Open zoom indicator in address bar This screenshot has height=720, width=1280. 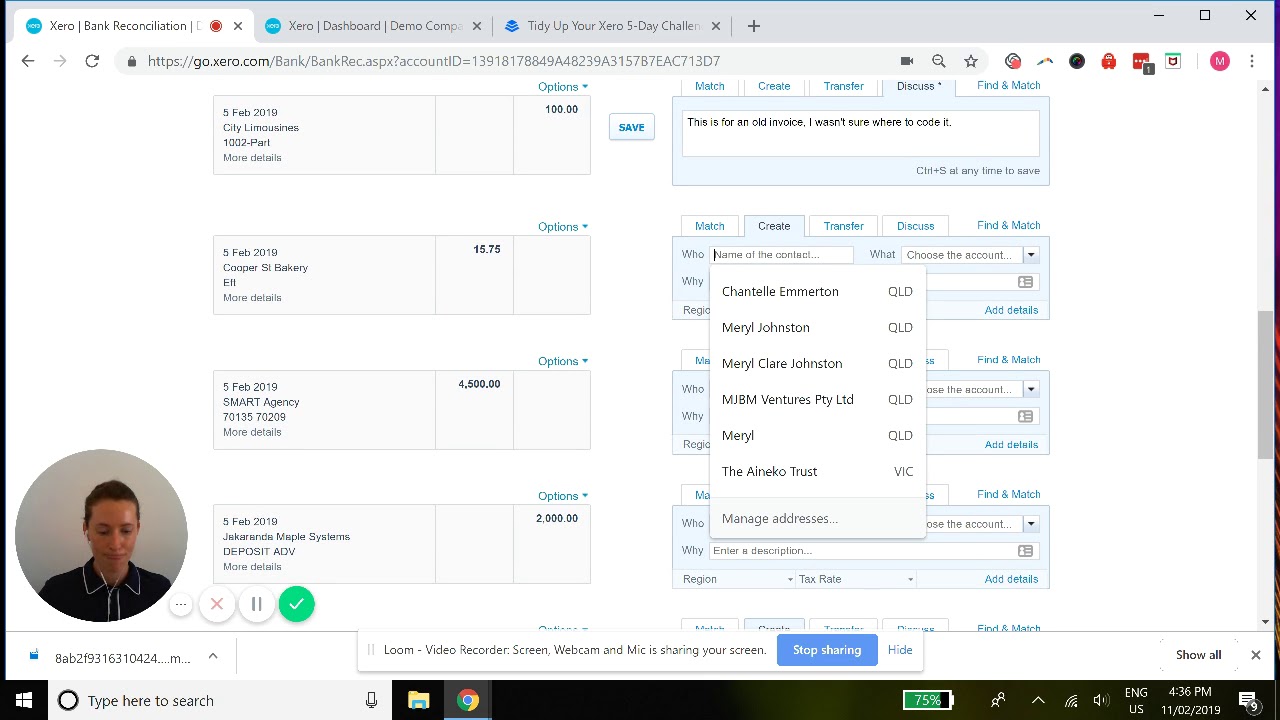tap(939, 61)
